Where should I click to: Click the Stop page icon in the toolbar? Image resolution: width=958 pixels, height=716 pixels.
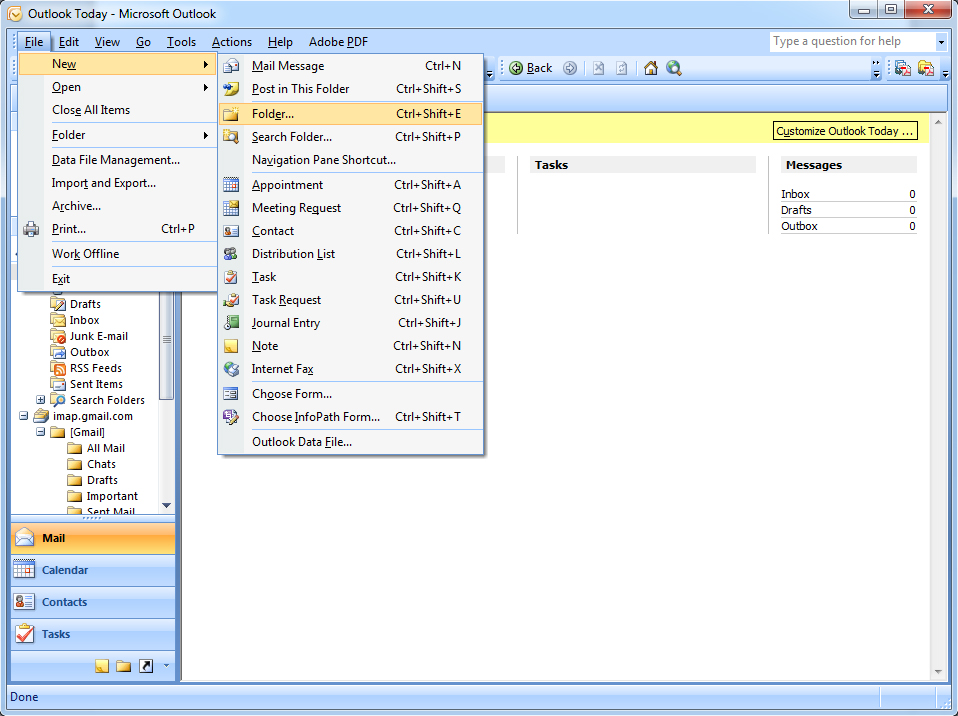coord(599,68)
